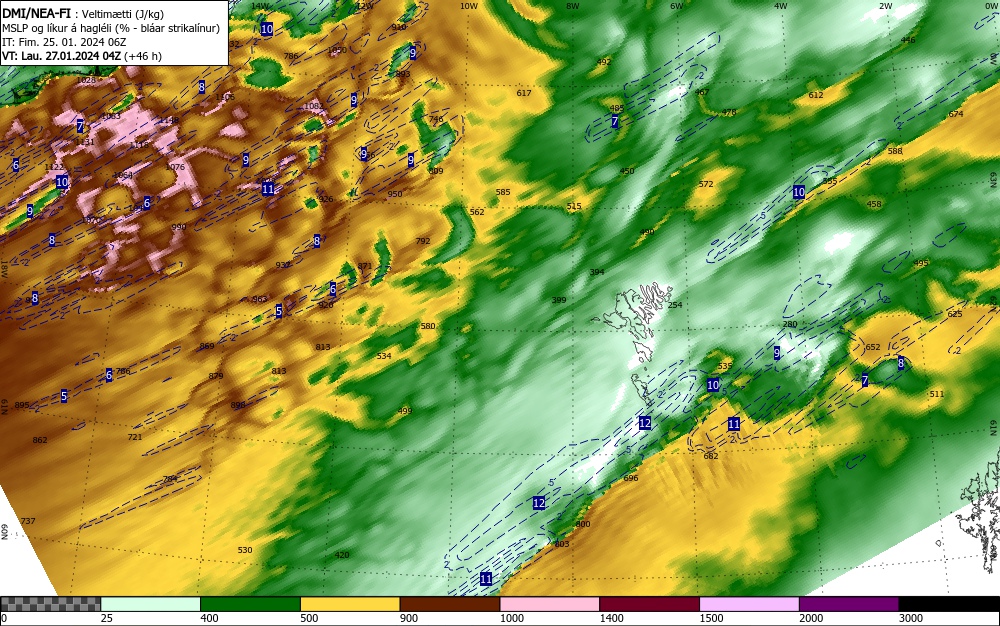Select the 'Veltimætti (J/kg)' label

click(123, 15)
